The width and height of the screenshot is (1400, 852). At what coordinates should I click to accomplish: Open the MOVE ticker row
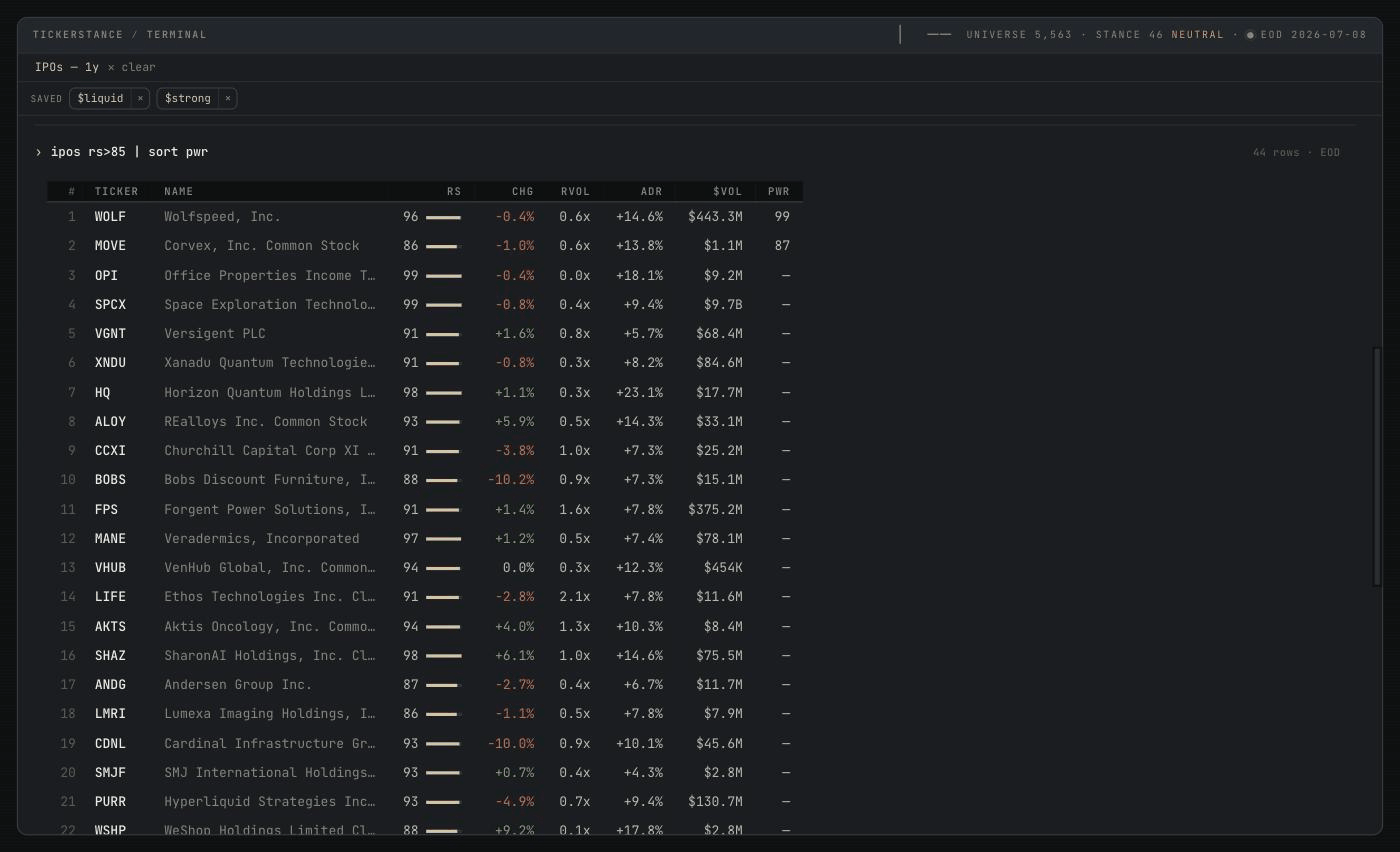coord(425,246)
